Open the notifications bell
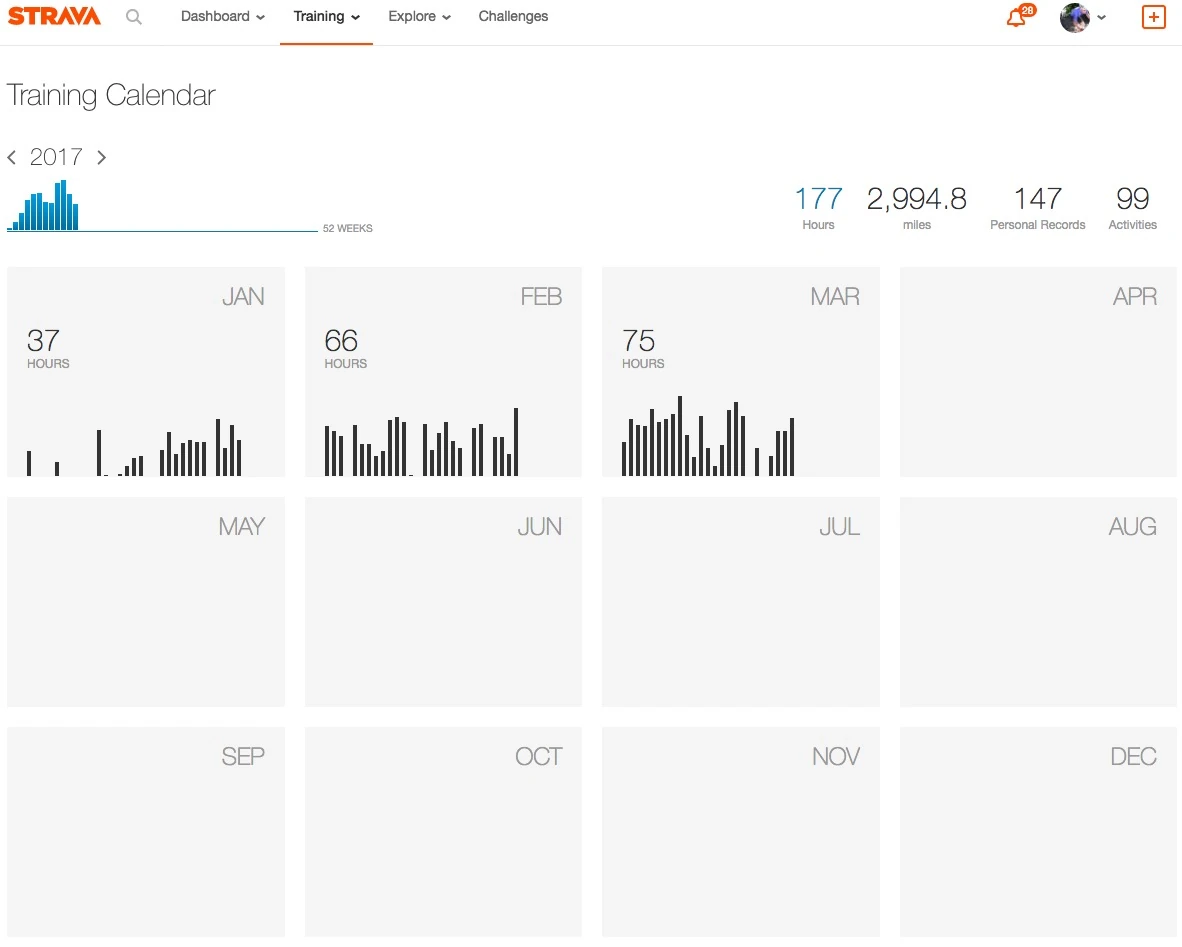Screen dimensions: 1182x947 [1016, 18]
